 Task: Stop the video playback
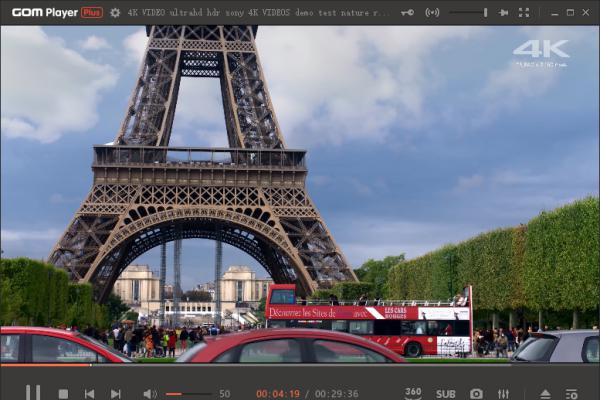point(64,394)
